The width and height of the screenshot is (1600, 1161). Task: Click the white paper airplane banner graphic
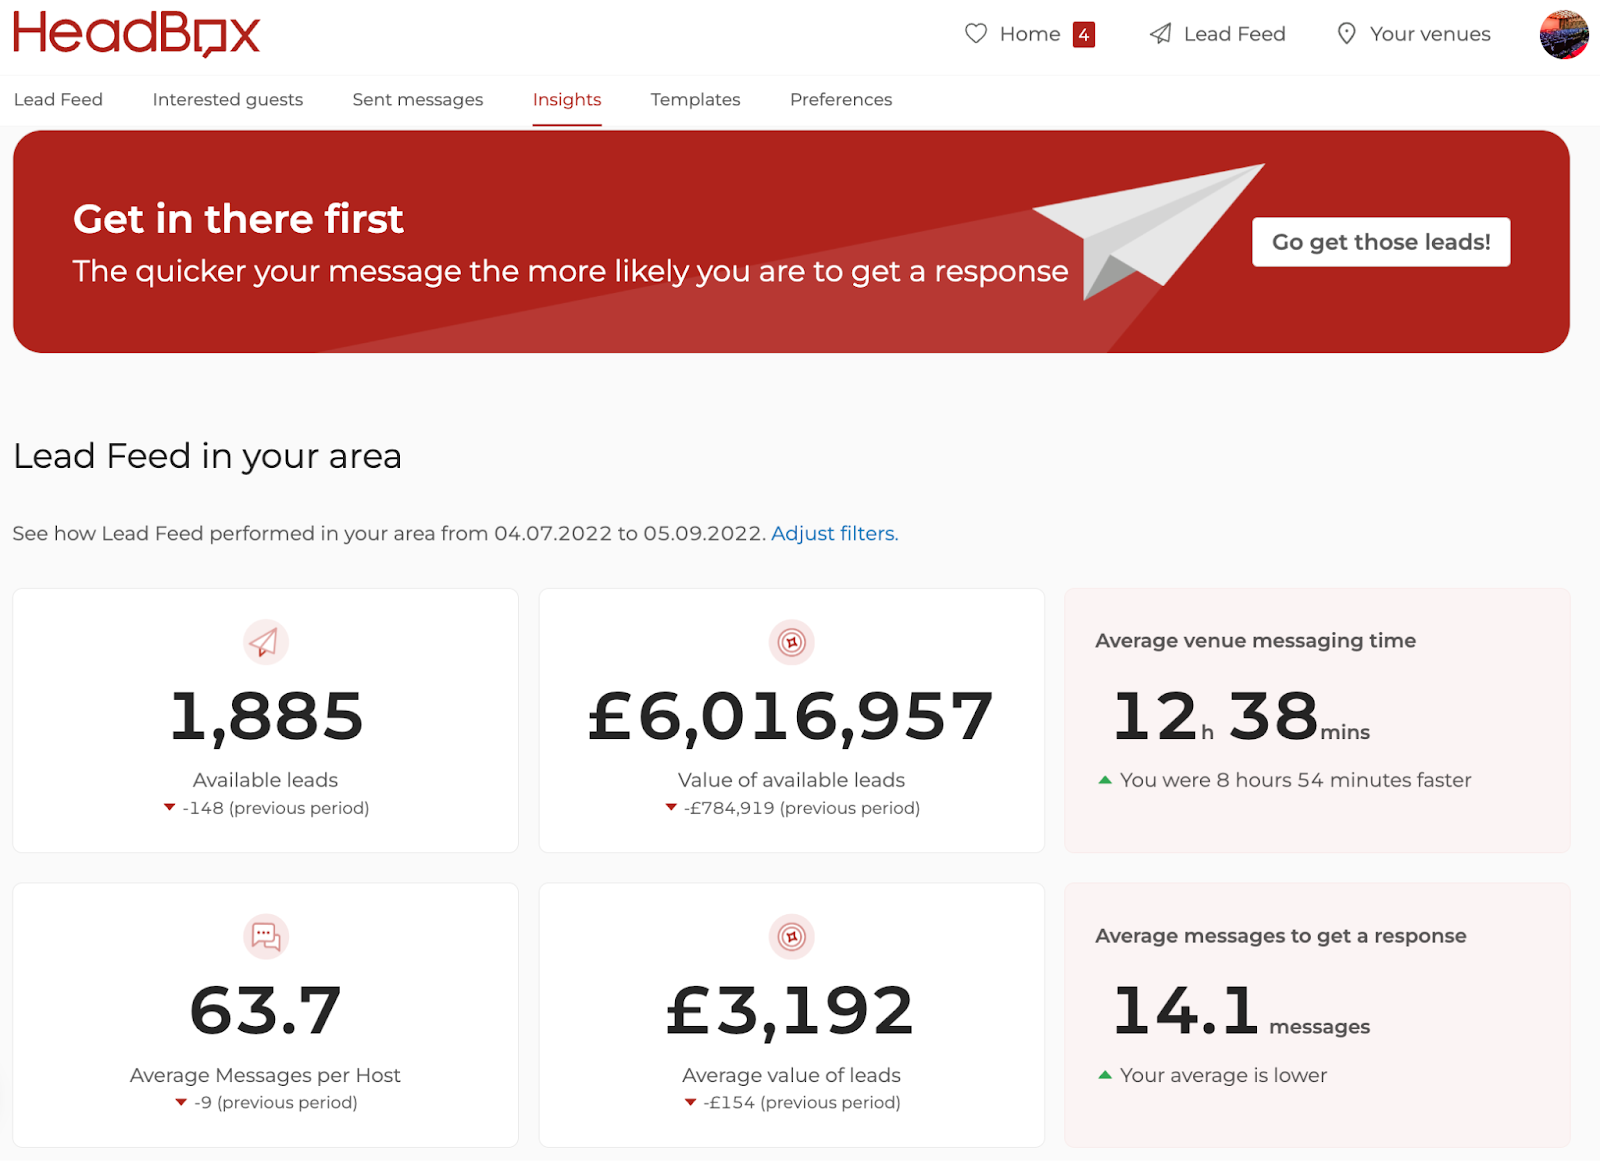1148,231
